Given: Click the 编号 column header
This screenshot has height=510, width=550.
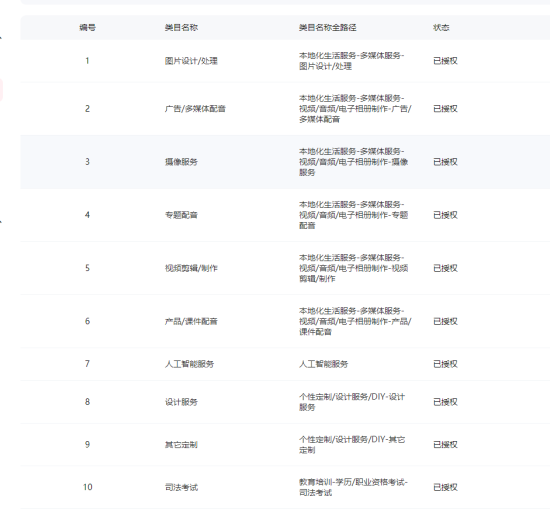Looking at the screenshot, I should (87, 27).
